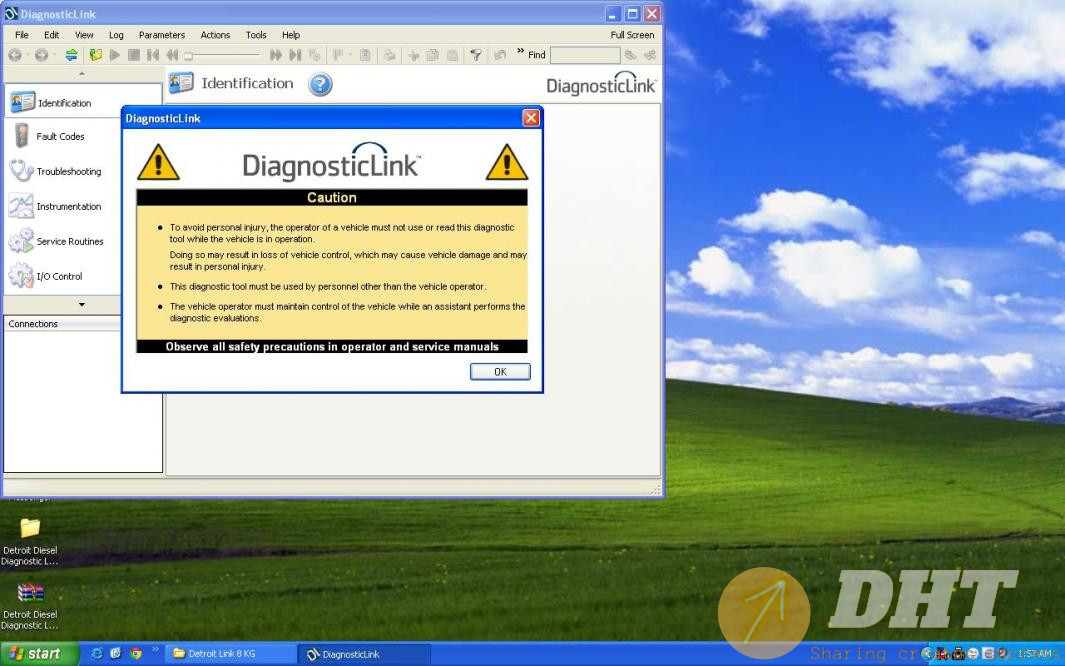The height and width of the screenshot is (666, 1065).
Task: Select Troubleshooting in the sidebar
Action: [68, 172]
